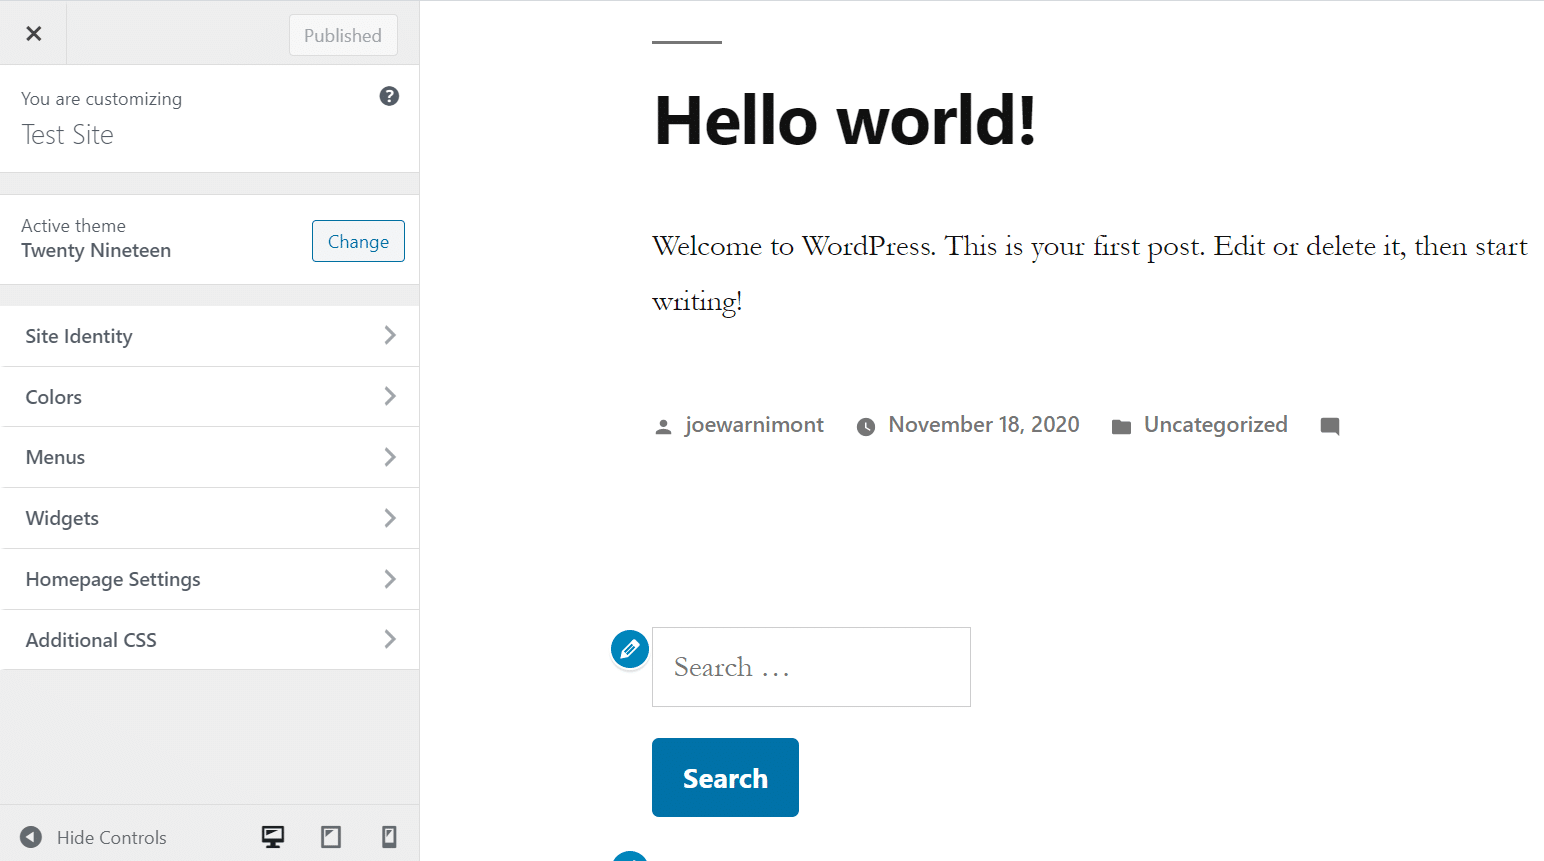This screenshot has width=1544, height=861.
Task: Open Homepage Settings
Action: click(210, 579)
